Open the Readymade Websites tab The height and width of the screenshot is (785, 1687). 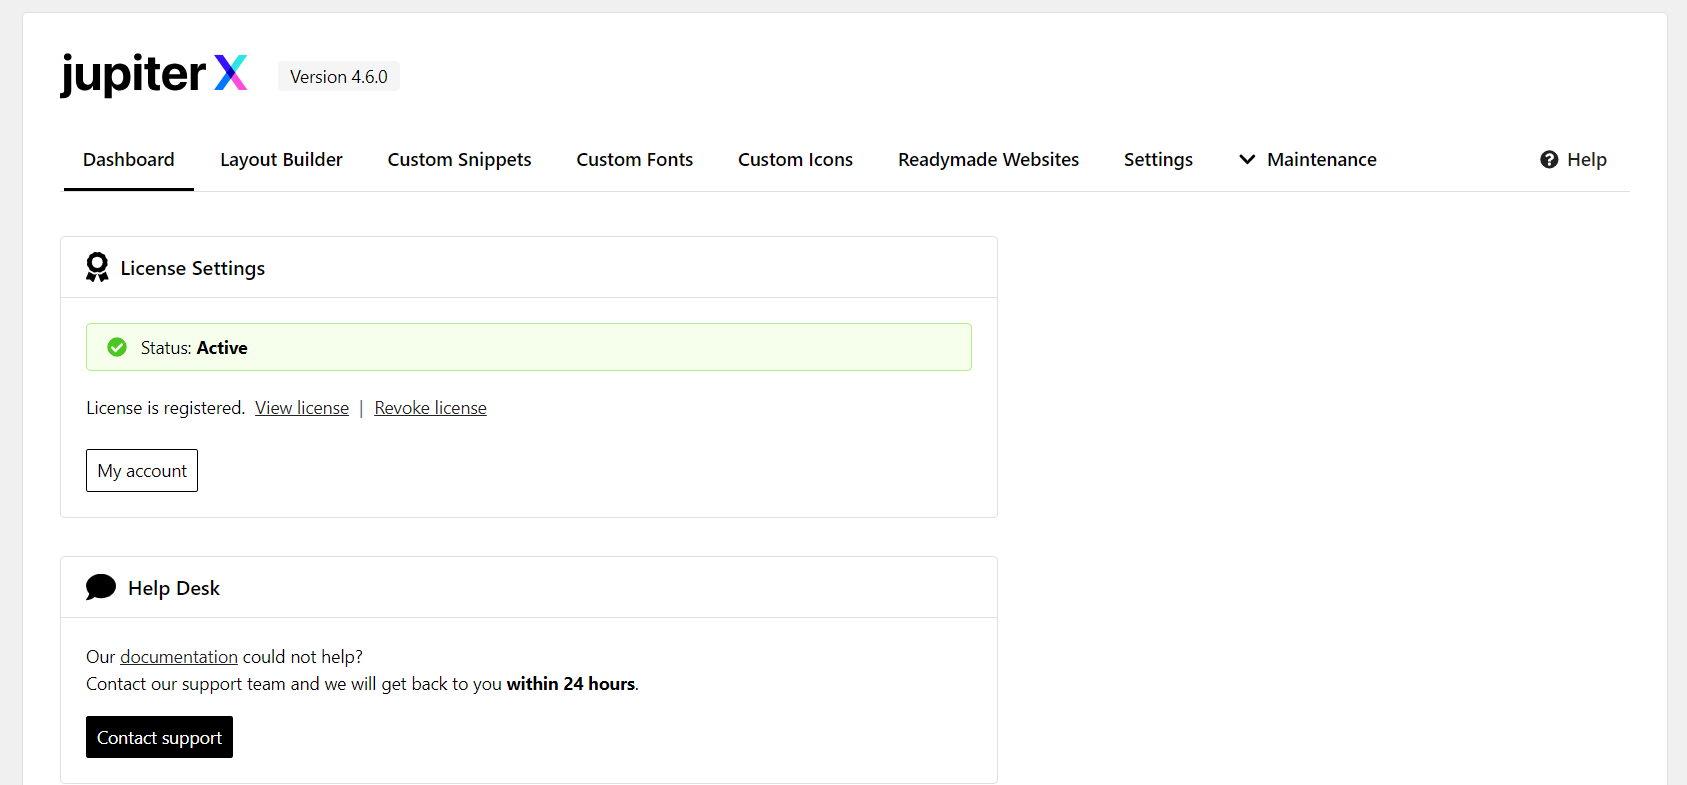click(988, 160)
